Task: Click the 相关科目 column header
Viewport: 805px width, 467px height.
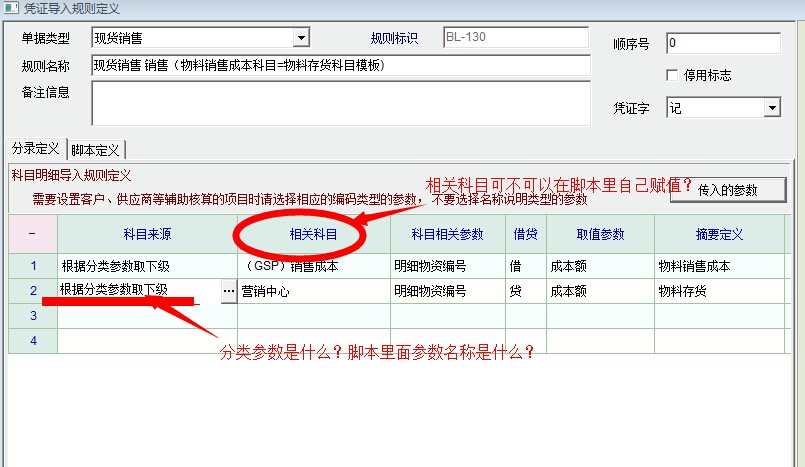Action: [x=313, y=234]
